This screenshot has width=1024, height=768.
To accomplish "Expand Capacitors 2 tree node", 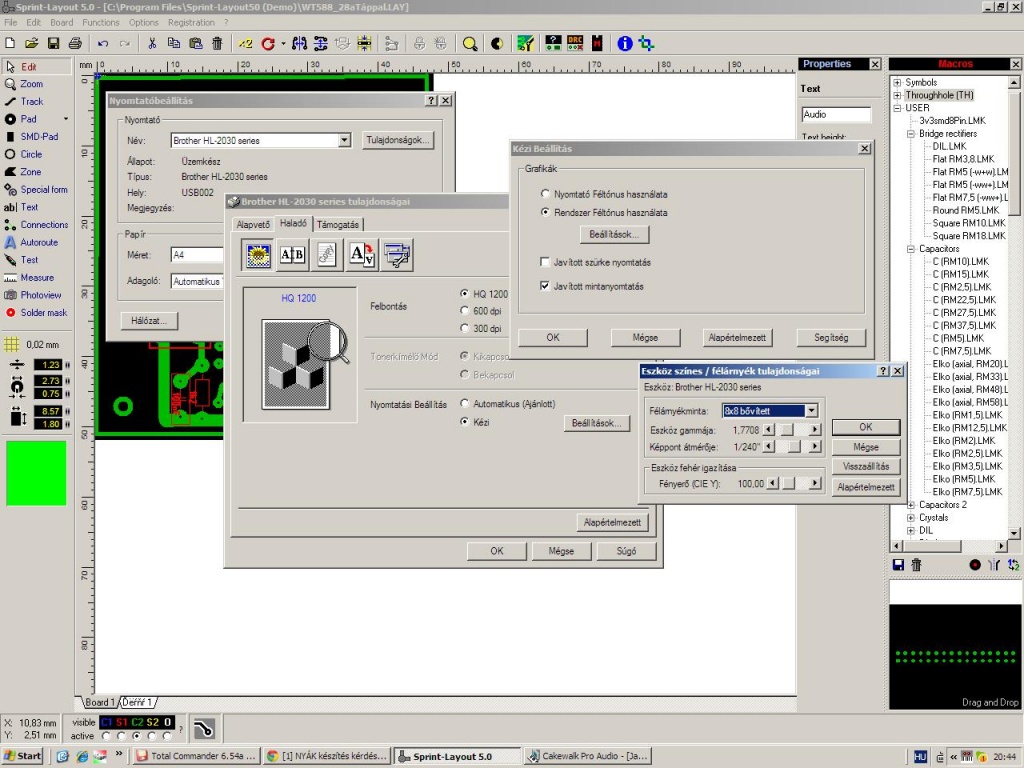I will coord(911,505).
